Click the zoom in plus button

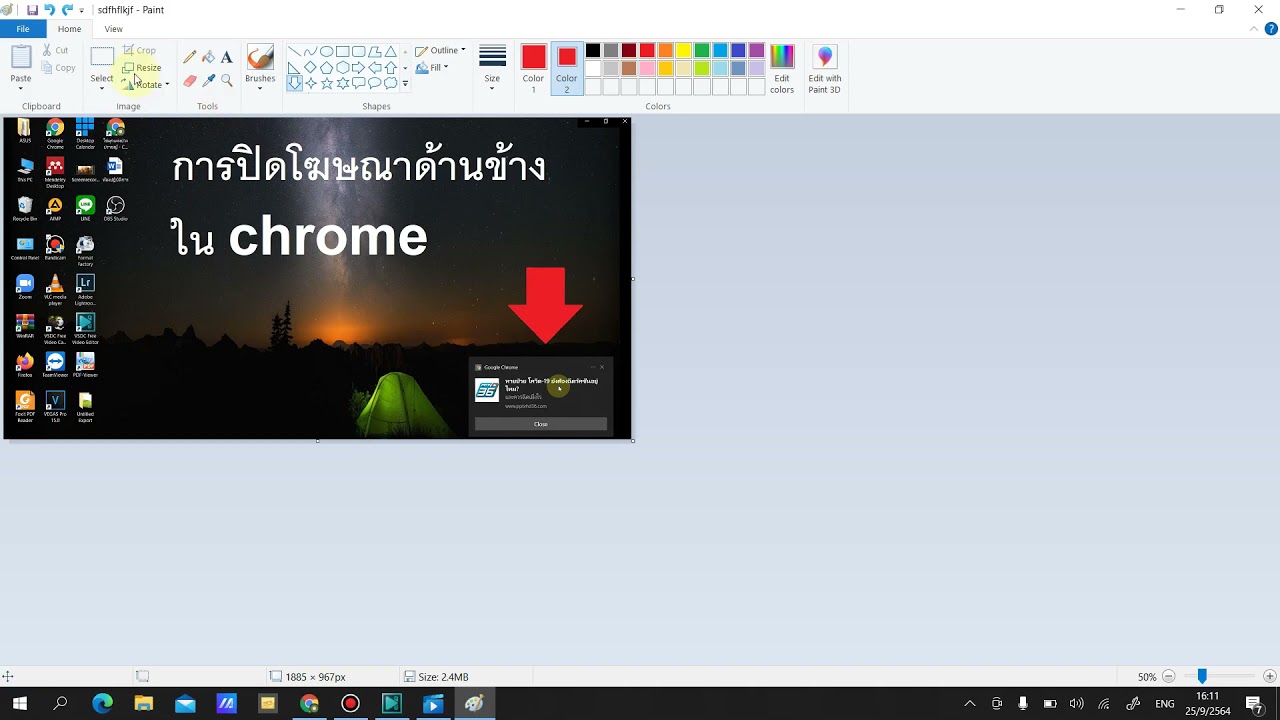(1269, 677)
